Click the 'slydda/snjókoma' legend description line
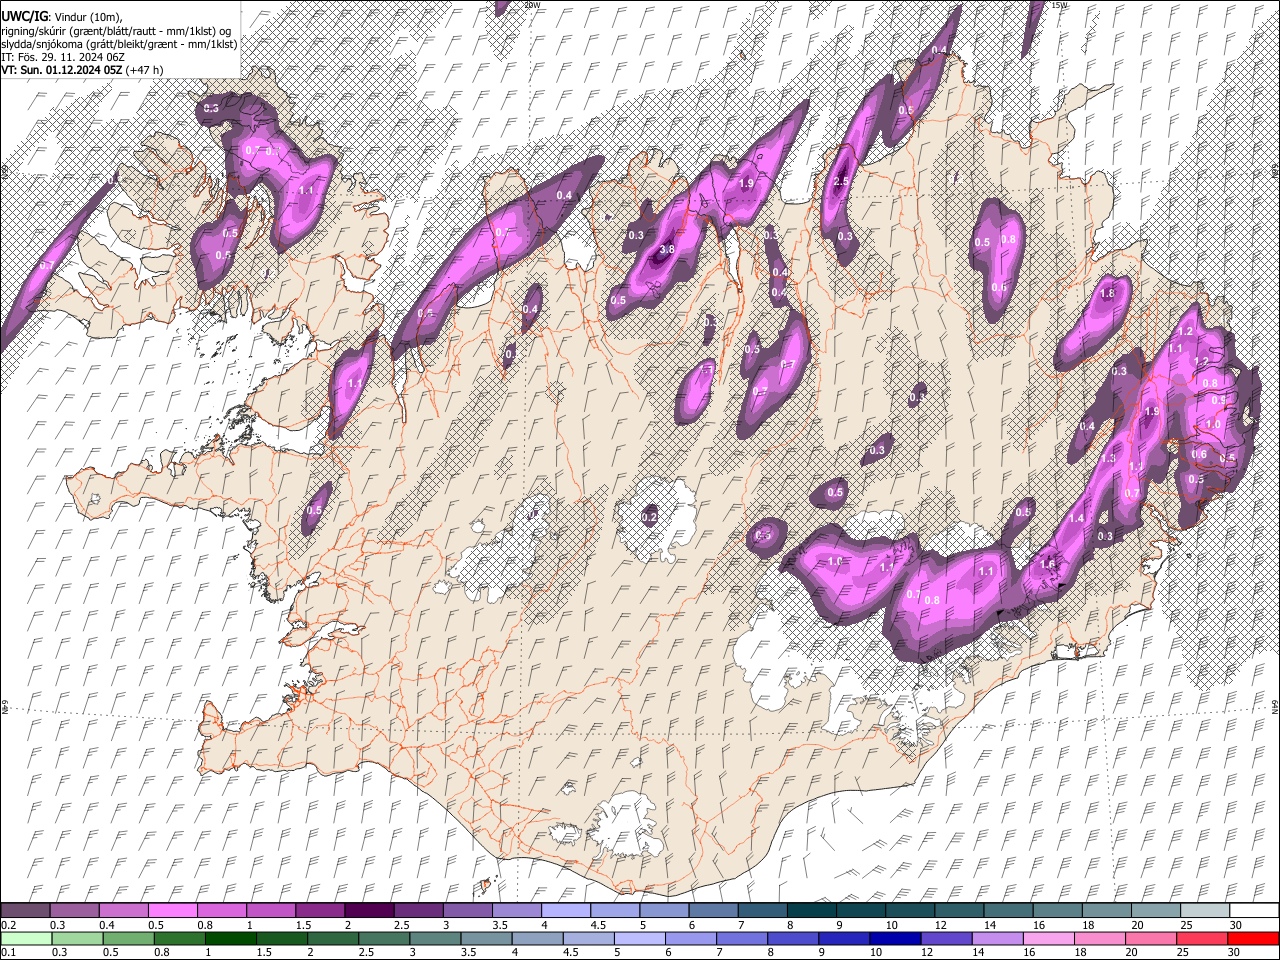This screenshot has height=960, width=1280. [120, 44]
